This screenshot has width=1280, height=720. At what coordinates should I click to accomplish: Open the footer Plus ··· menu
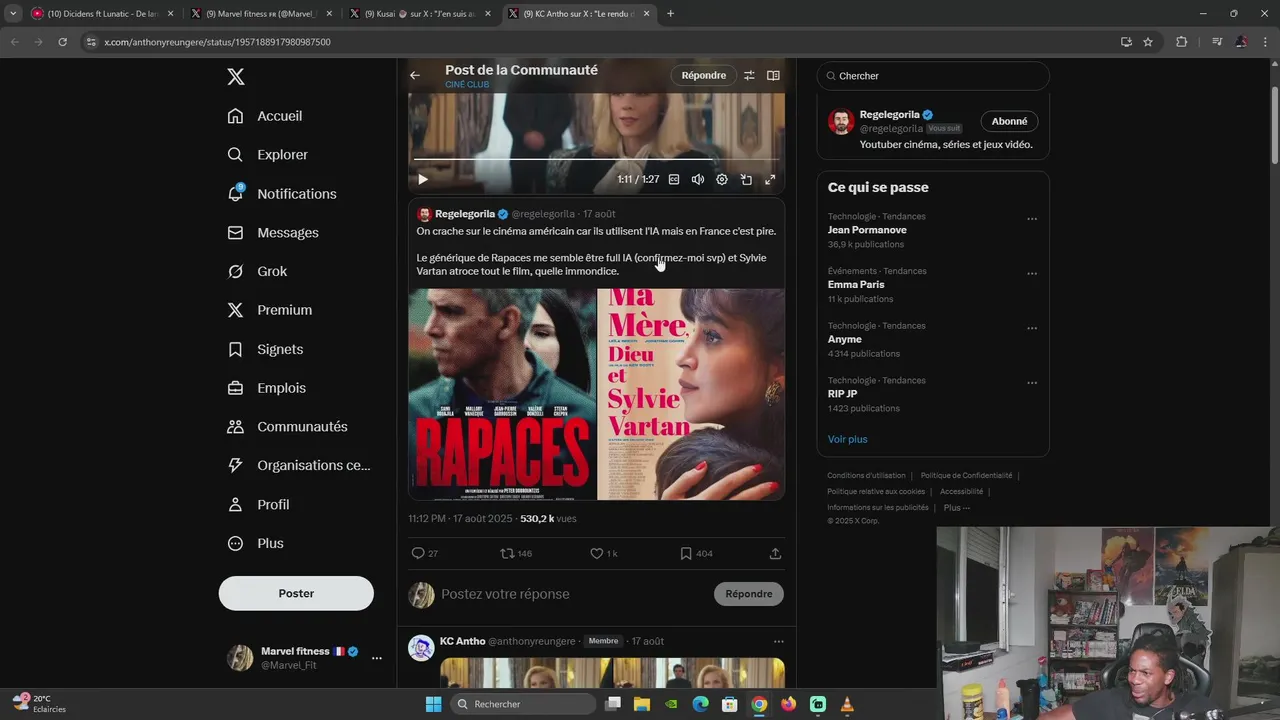pos(957,508)
